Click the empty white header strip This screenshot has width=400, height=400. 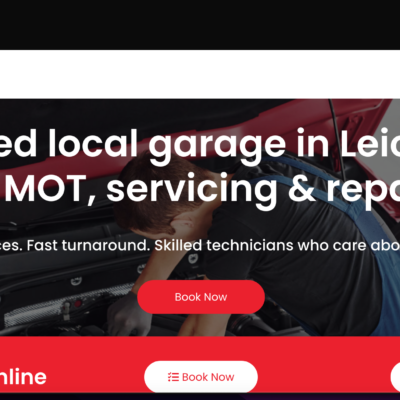(x=200, y=74)
